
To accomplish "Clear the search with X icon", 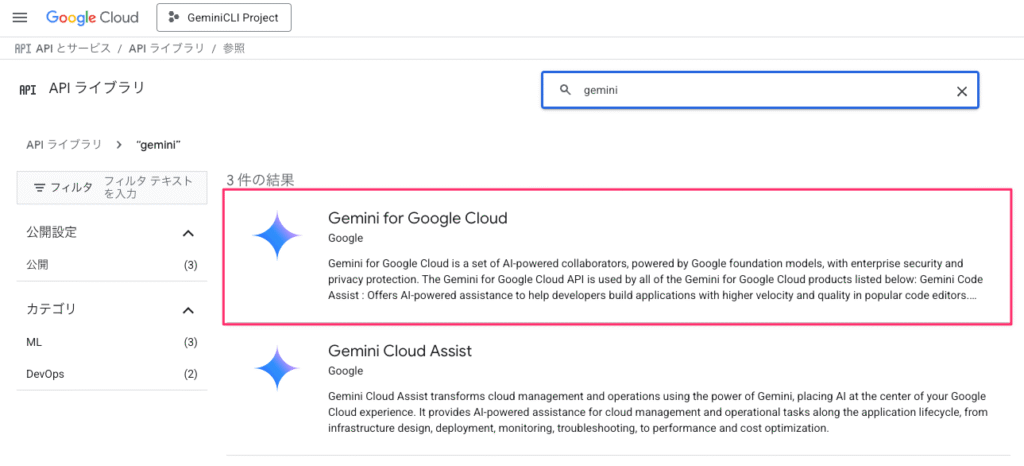I will 961,91.
